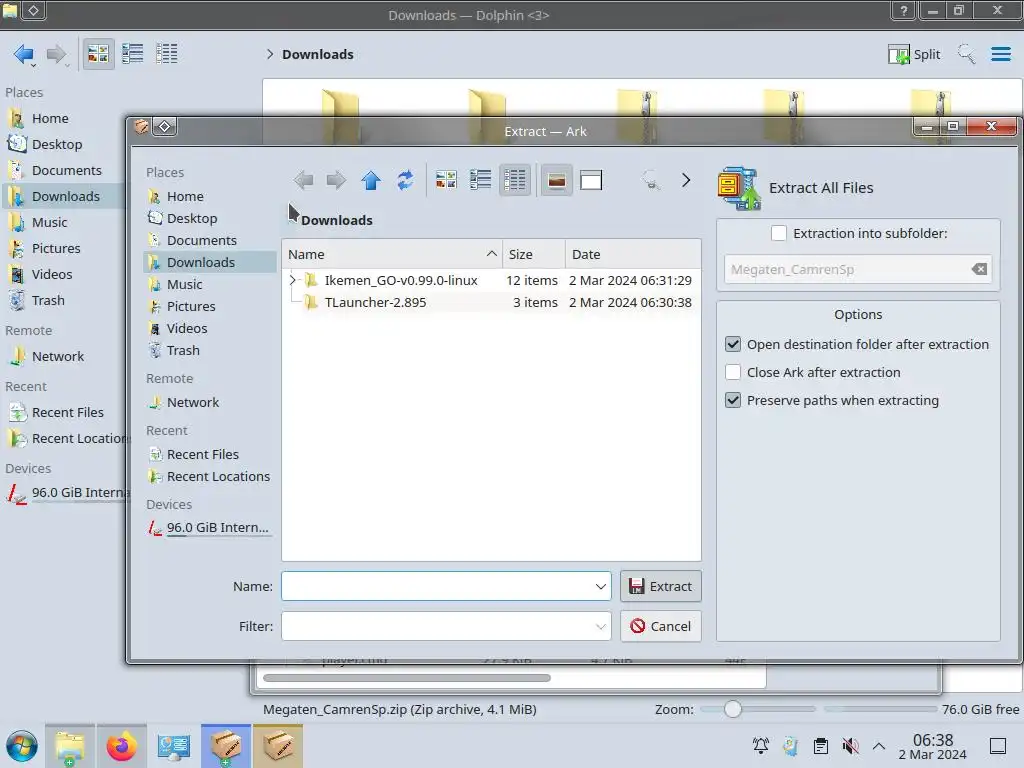The height and width of the screenshot is (768, 1024).
Task: Open the application launcher start button
Action: pos(22,746)
